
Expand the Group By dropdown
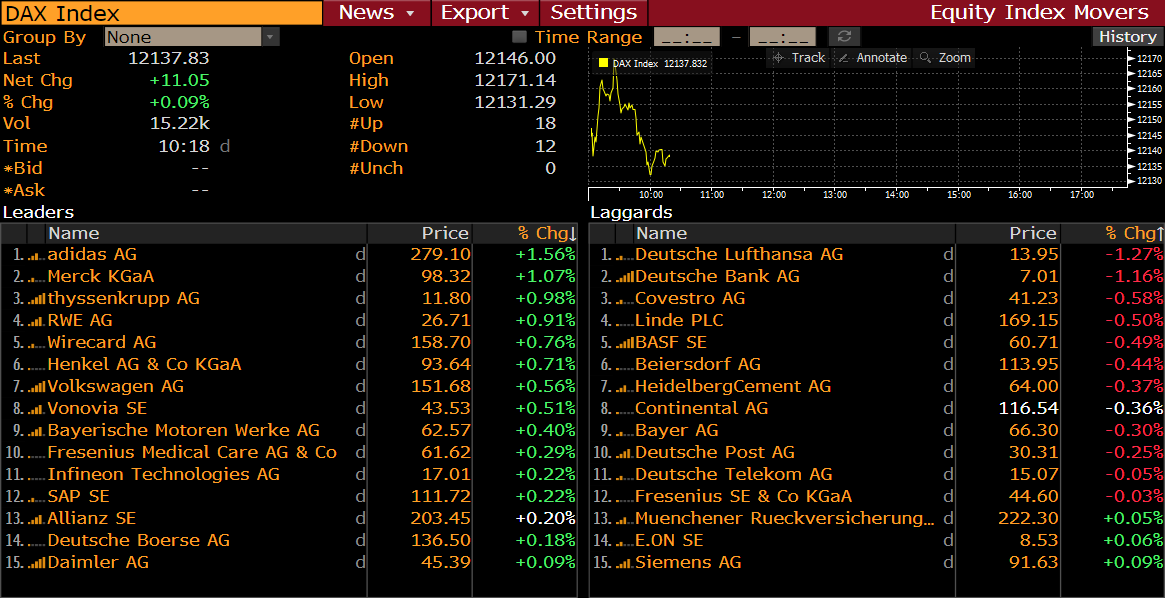click(268, 35)
